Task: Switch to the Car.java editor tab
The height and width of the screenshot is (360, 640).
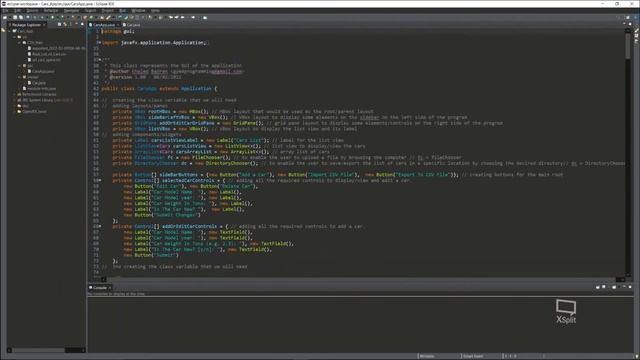Action: coord(131,25)
